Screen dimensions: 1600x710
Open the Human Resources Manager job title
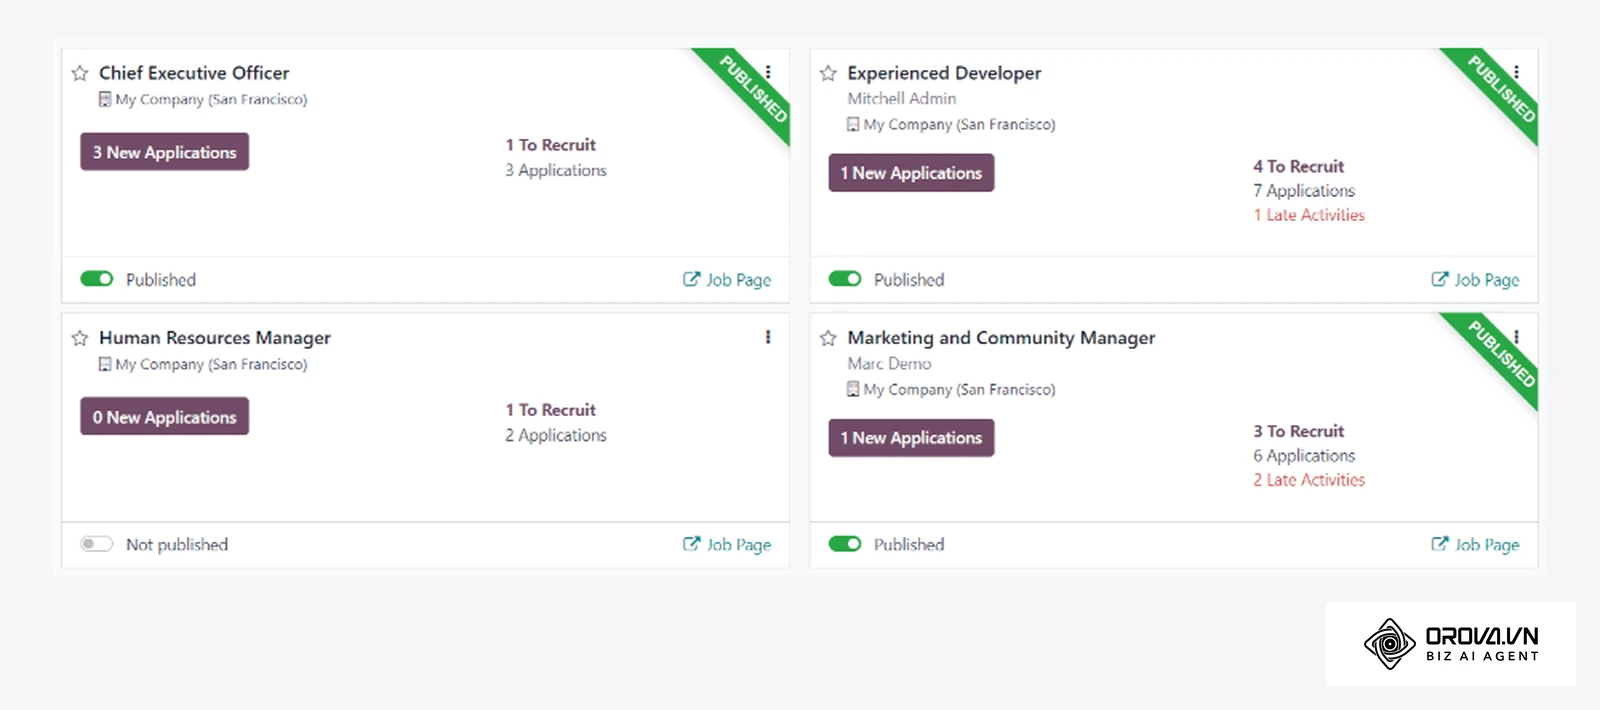(x=215, y=338)
